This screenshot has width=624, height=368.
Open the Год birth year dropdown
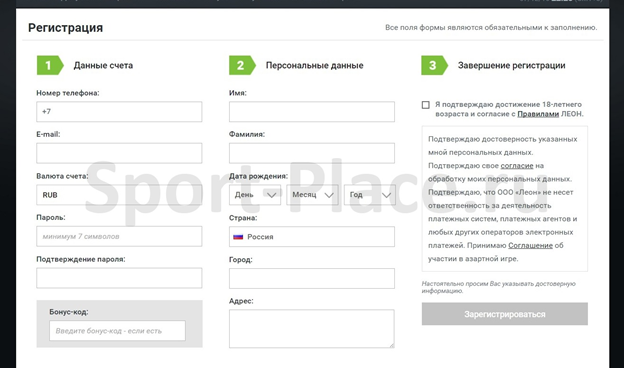[x=370, y=195]
